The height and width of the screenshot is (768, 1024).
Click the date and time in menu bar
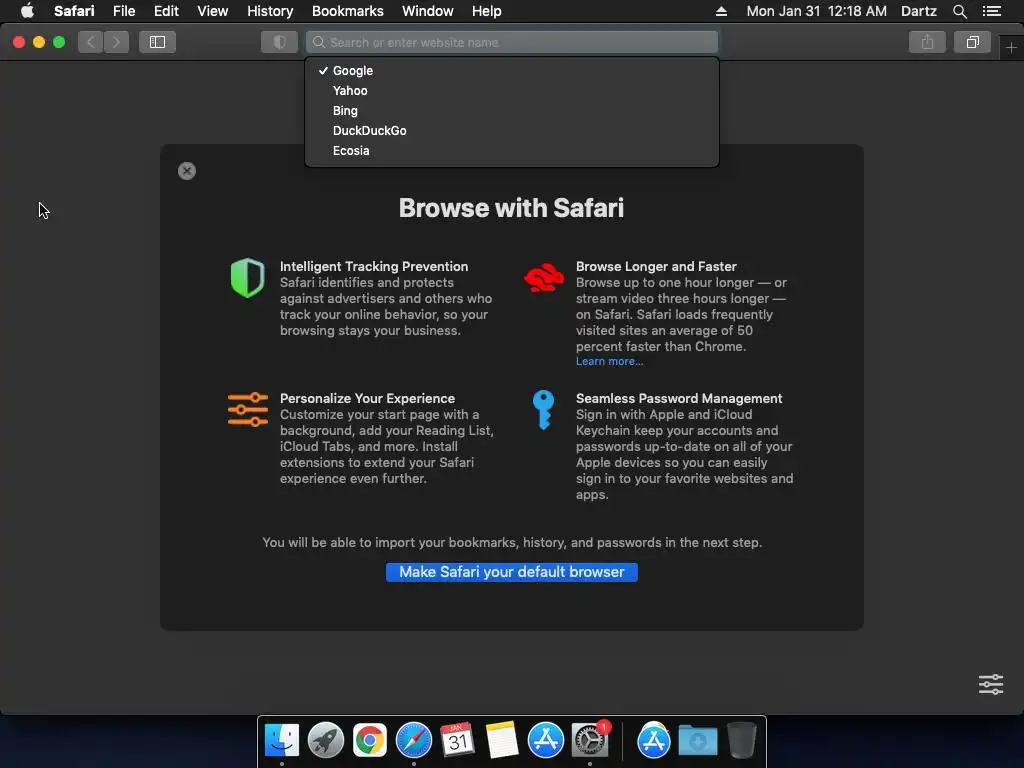coord(816,11)
